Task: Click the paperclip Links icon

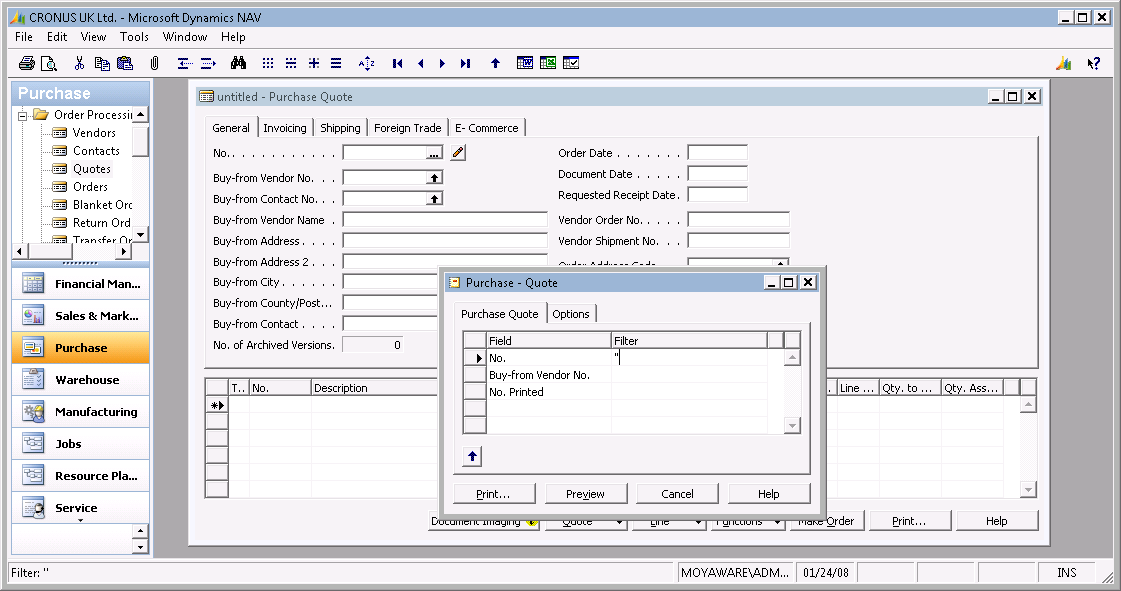Action: point(154,64)
